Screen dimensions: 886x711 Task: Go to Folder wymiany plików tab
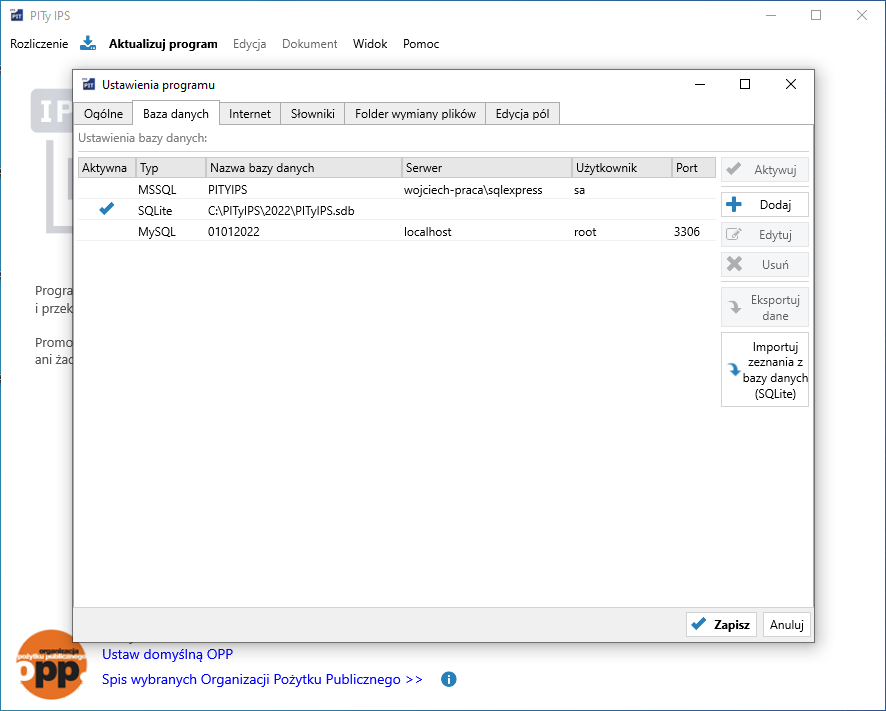[x=415, y=114]
